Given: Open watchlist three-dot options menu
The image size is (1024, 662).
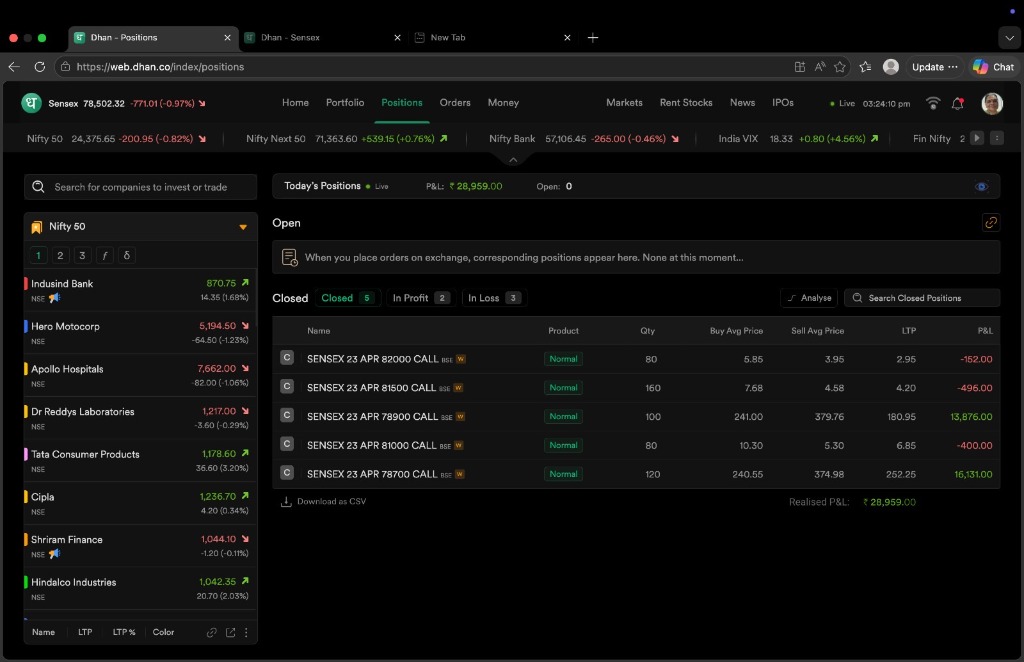Looking at the screenshot, I should 246,633.
